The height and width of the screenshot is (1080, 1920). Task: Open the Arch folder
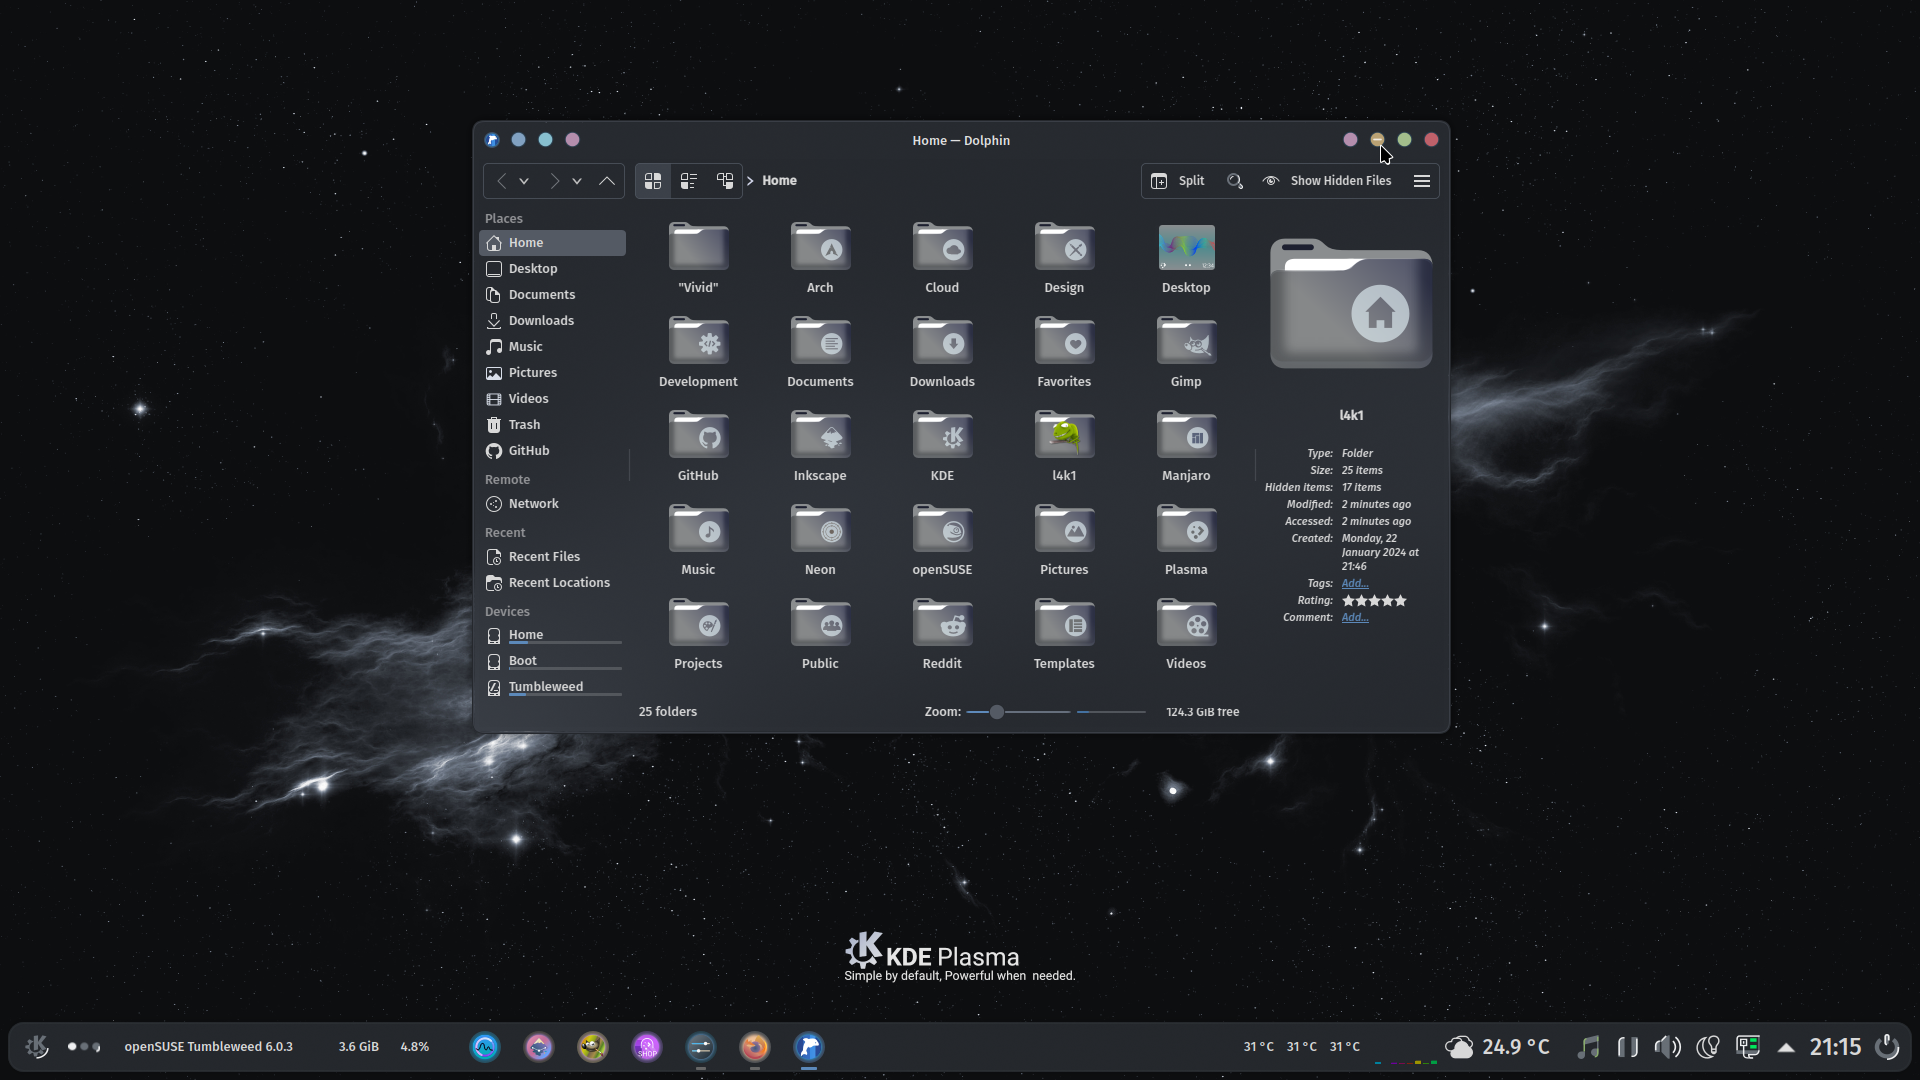coord(820,258)
